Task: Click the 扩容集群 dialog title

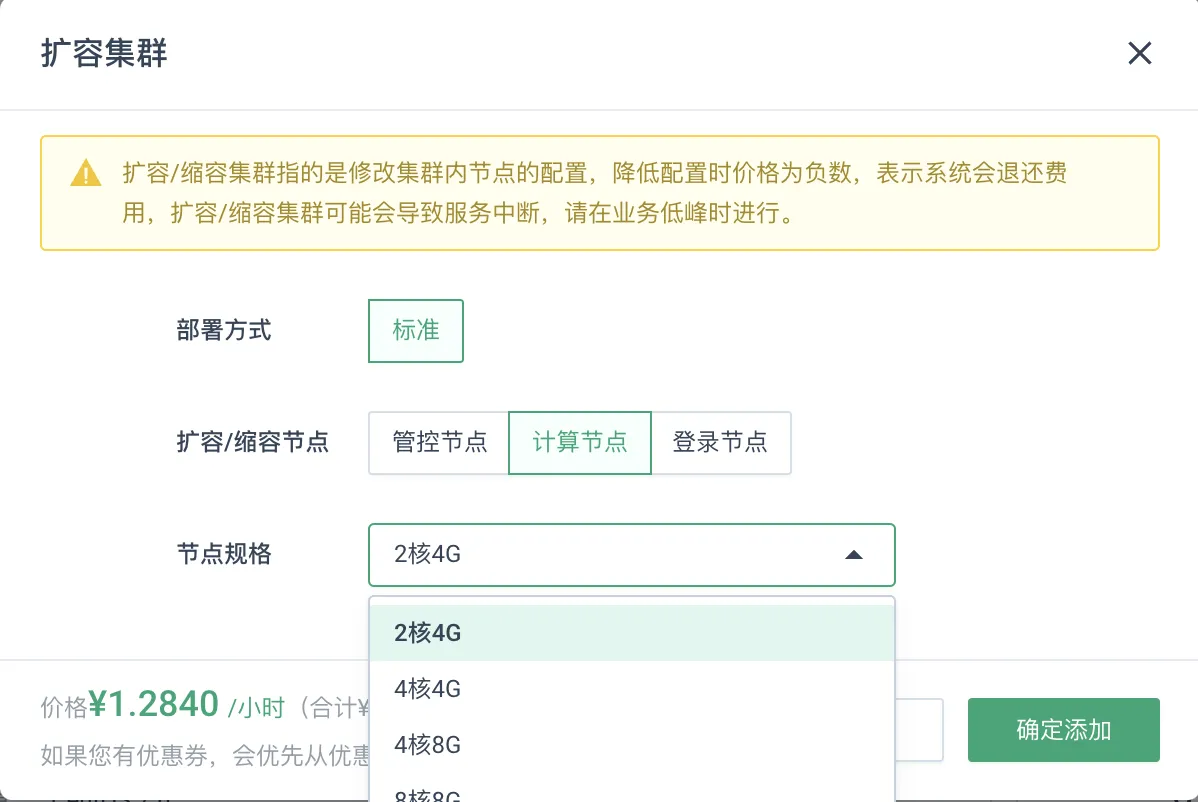Action: (104, 53)
